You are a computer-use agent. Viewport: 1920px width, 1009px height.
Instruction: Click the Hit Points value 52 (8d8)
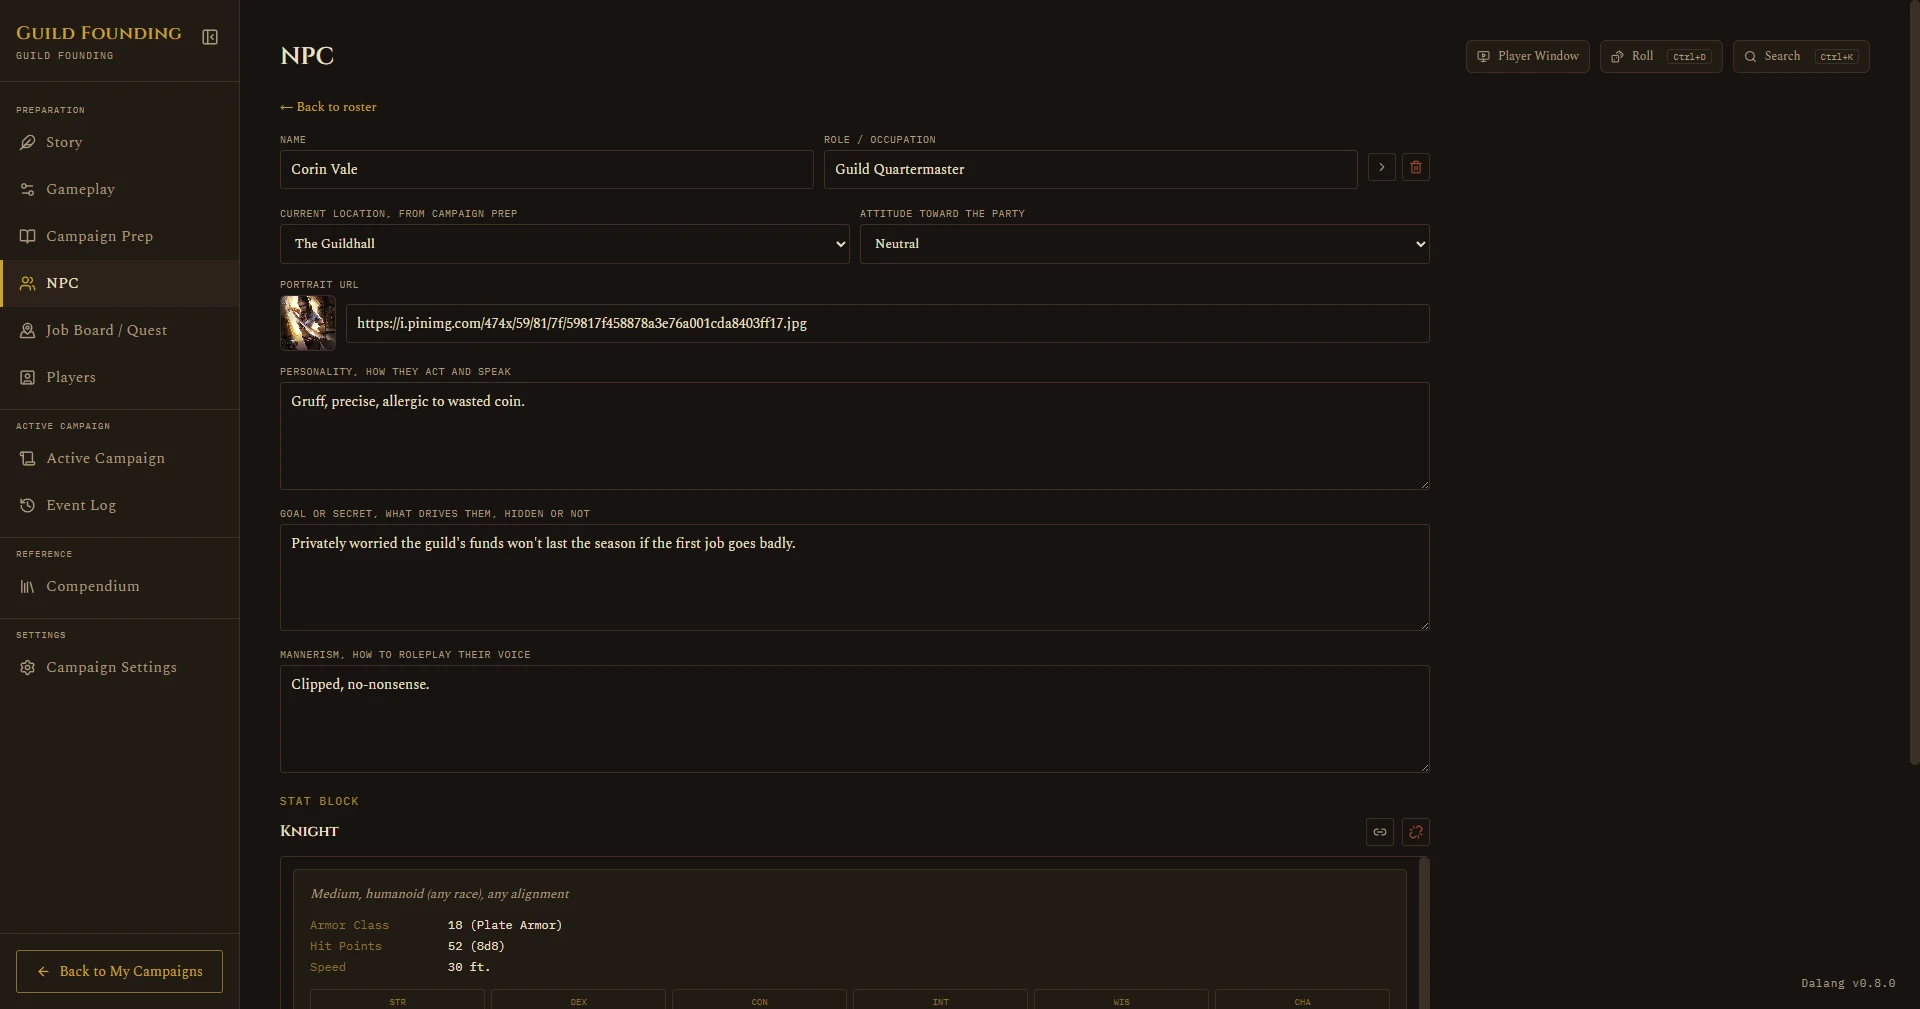tap(476, 946)
